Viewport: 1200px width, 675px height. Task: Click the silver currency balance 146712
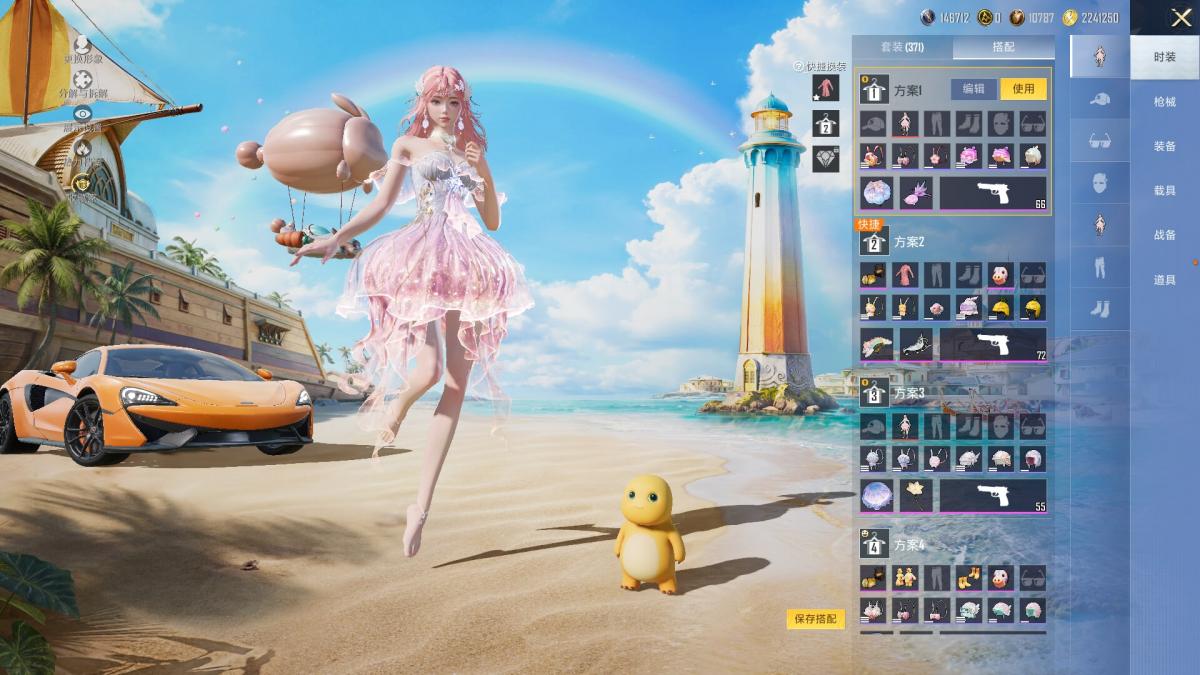[x=945, y=17]
